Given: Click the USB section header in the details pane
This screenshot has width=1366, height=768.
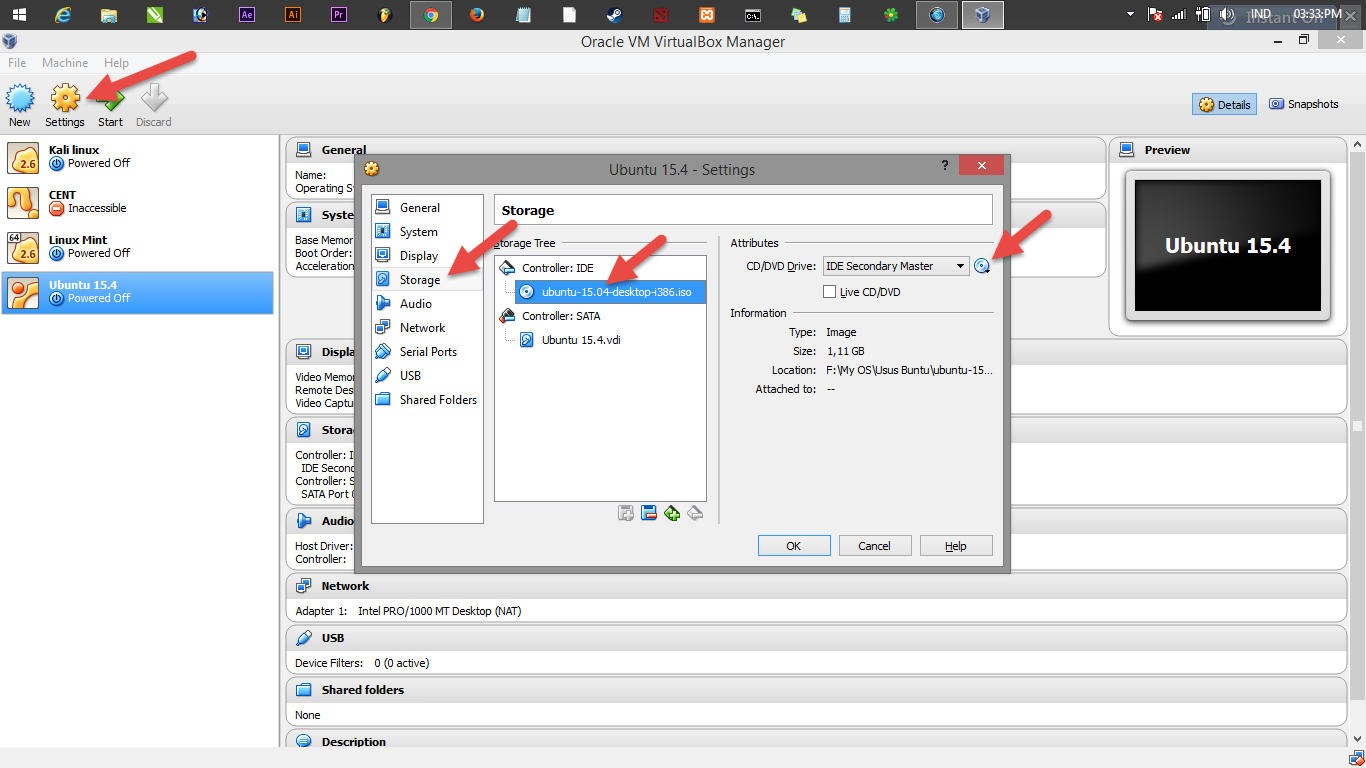Looking at the screenshot, I should (x=817, y=638).
